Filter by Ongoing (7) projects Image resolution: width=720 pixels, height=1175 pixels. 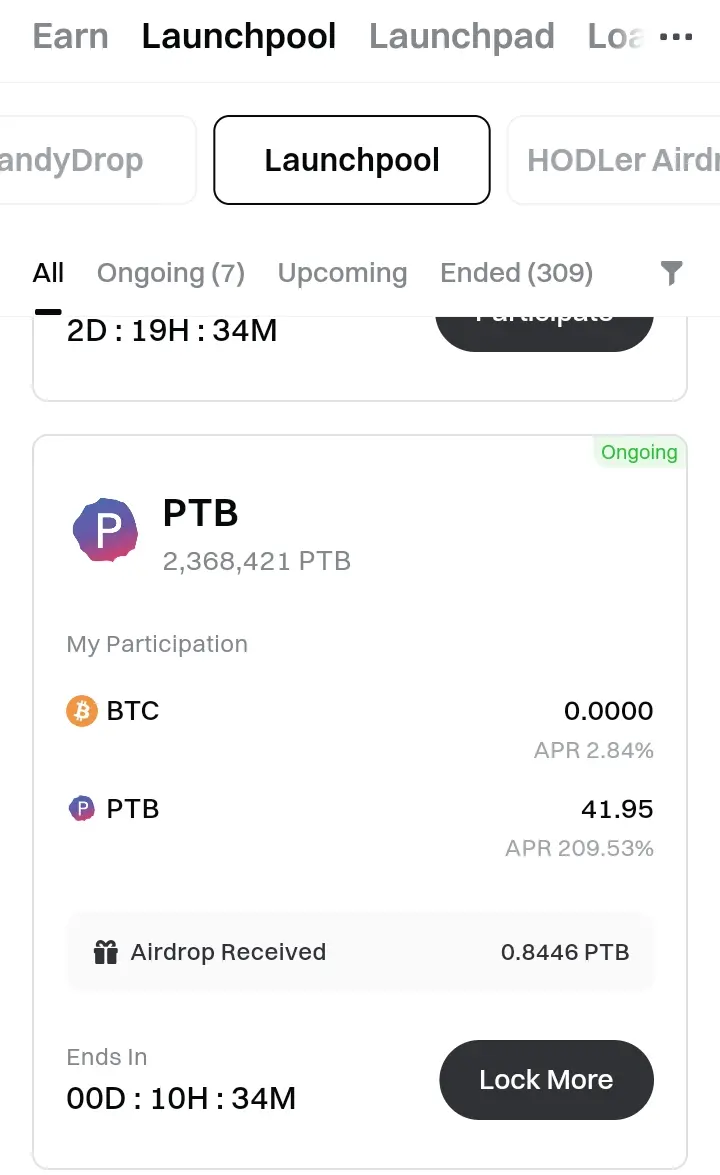click(x=171, y=273)
